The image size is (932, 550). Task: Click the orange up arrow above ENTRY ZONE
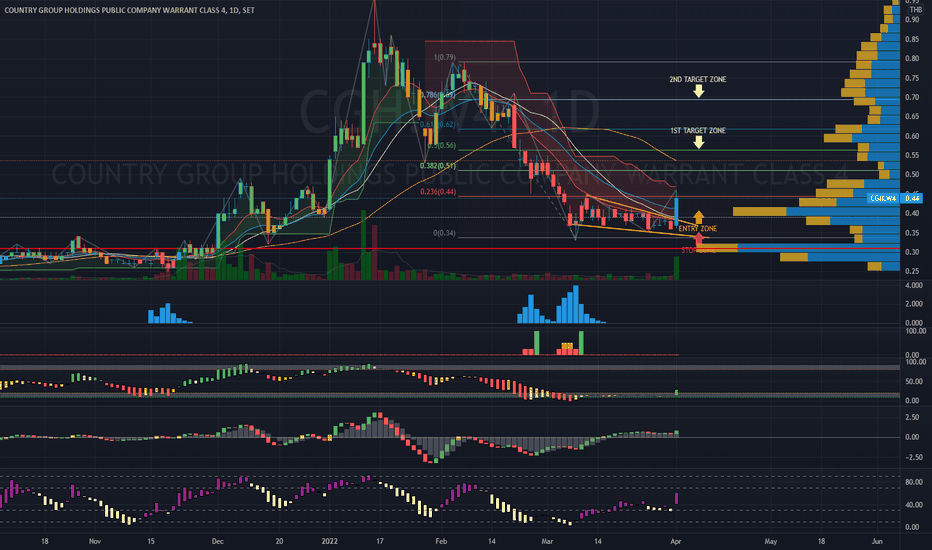pyautogui.click(x=698, y=217)
